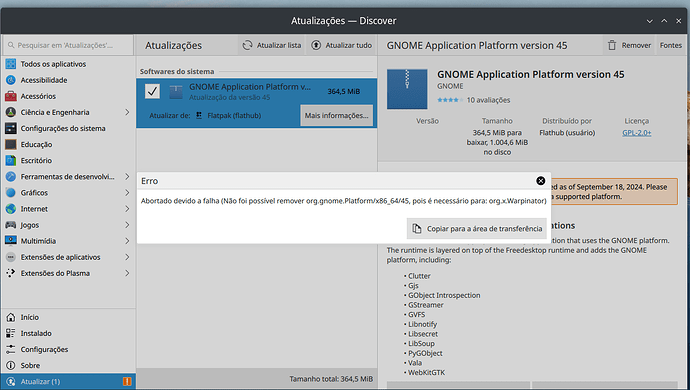Open the Acessibilidade category icon
This screenshot has height=390, width=690.
(11, 80)
